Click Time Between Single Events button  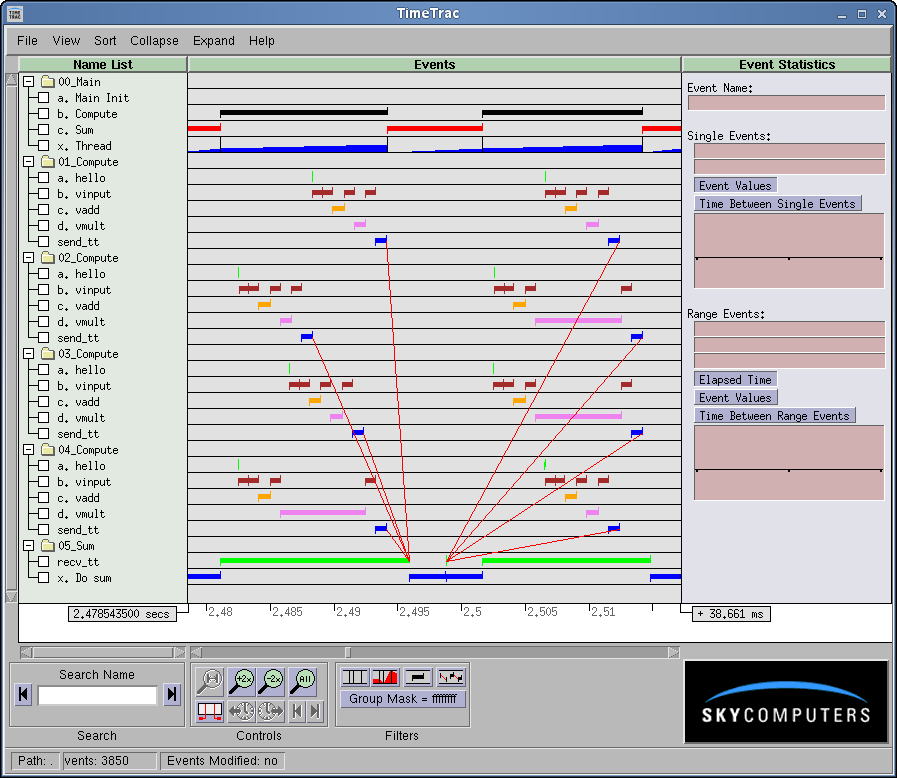point(777,204)
